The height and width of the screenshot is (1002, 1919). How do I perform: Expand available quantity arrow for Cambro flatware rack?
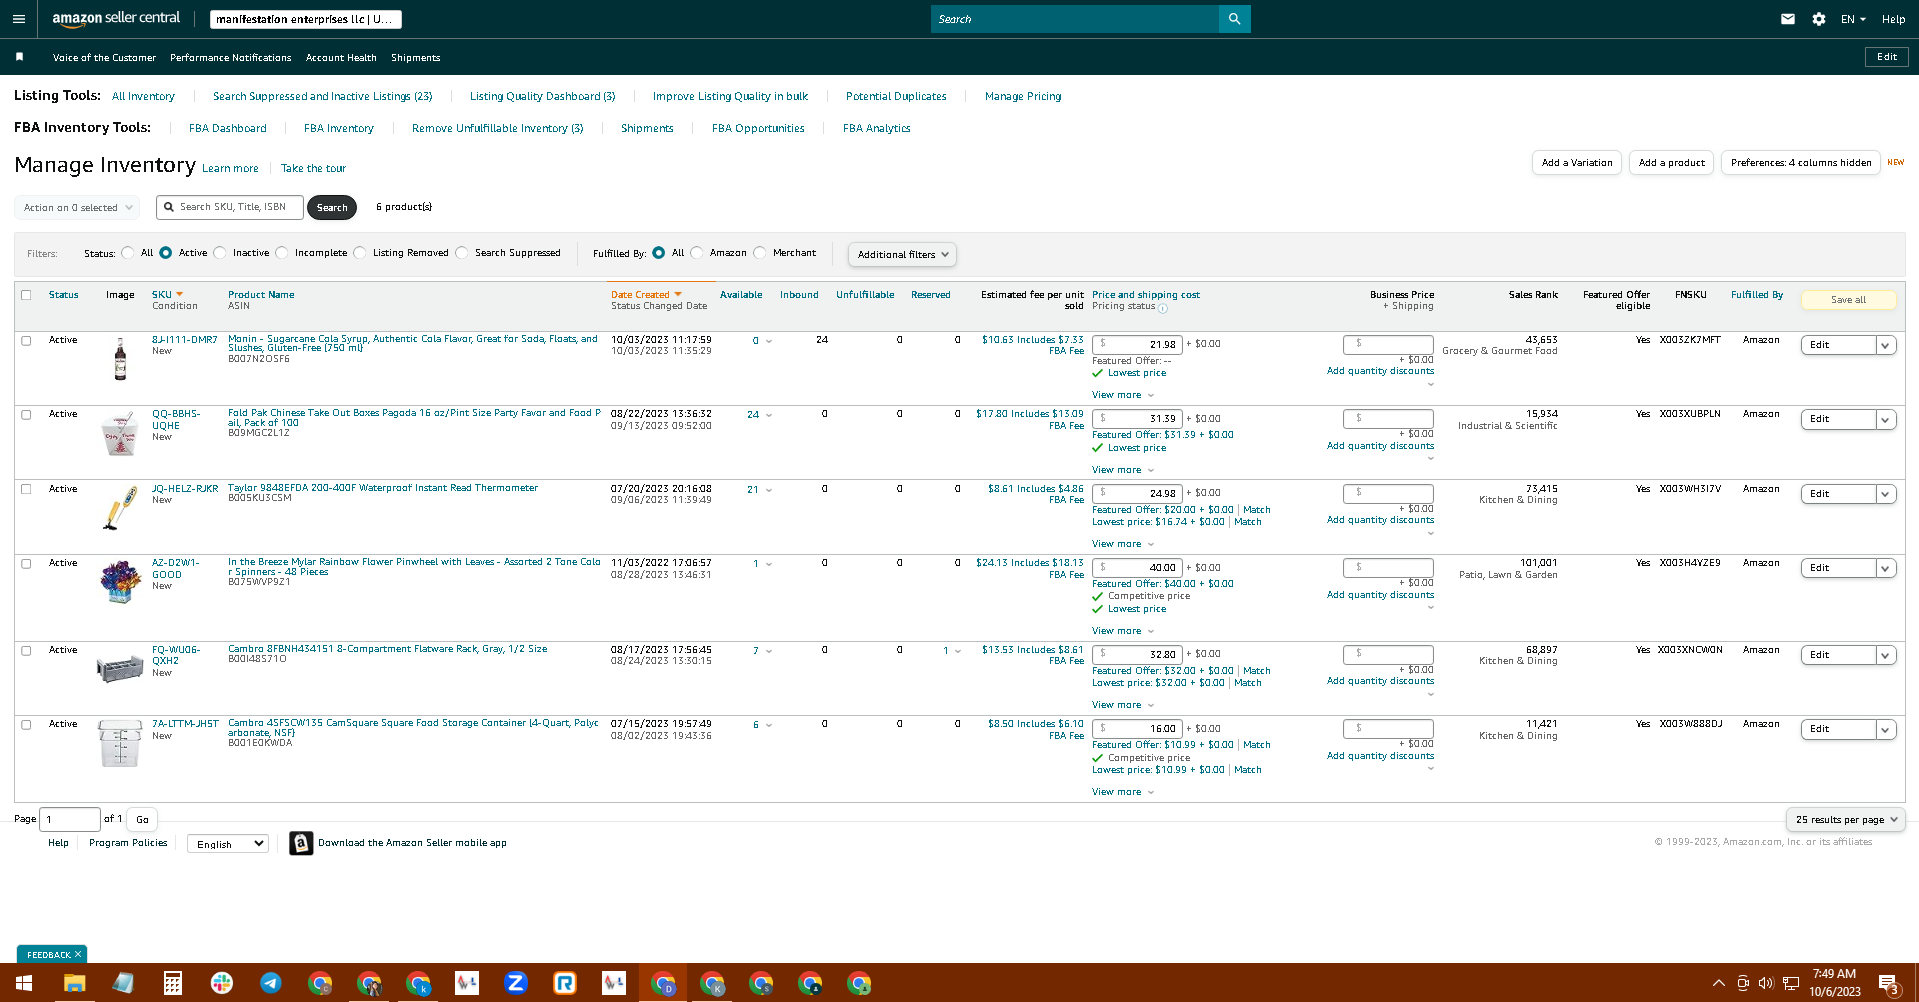click(769, 651)
